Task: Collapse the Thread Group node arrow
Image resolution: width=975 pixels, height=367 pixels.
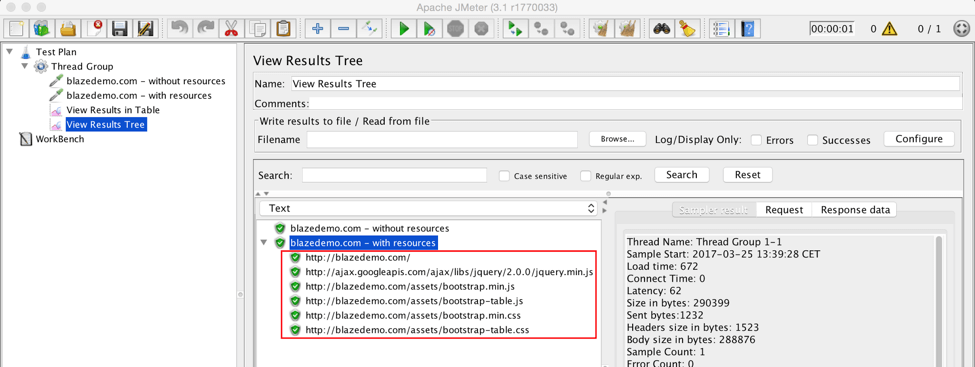Action: pyautogui.click(x=24, y=66)
